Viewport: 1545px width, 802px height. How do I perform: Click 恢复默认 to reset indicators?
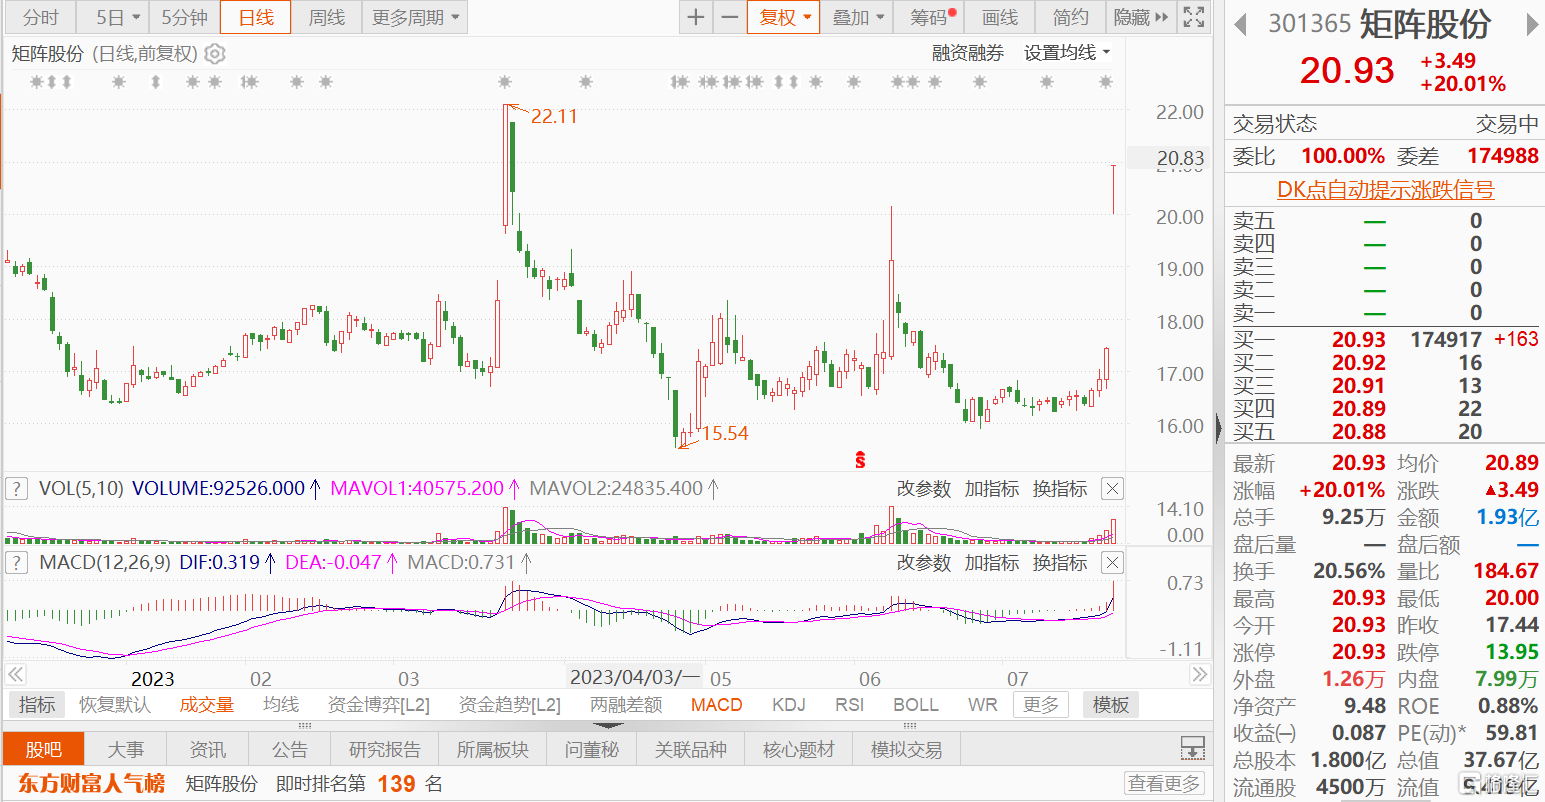coord(115,705)
